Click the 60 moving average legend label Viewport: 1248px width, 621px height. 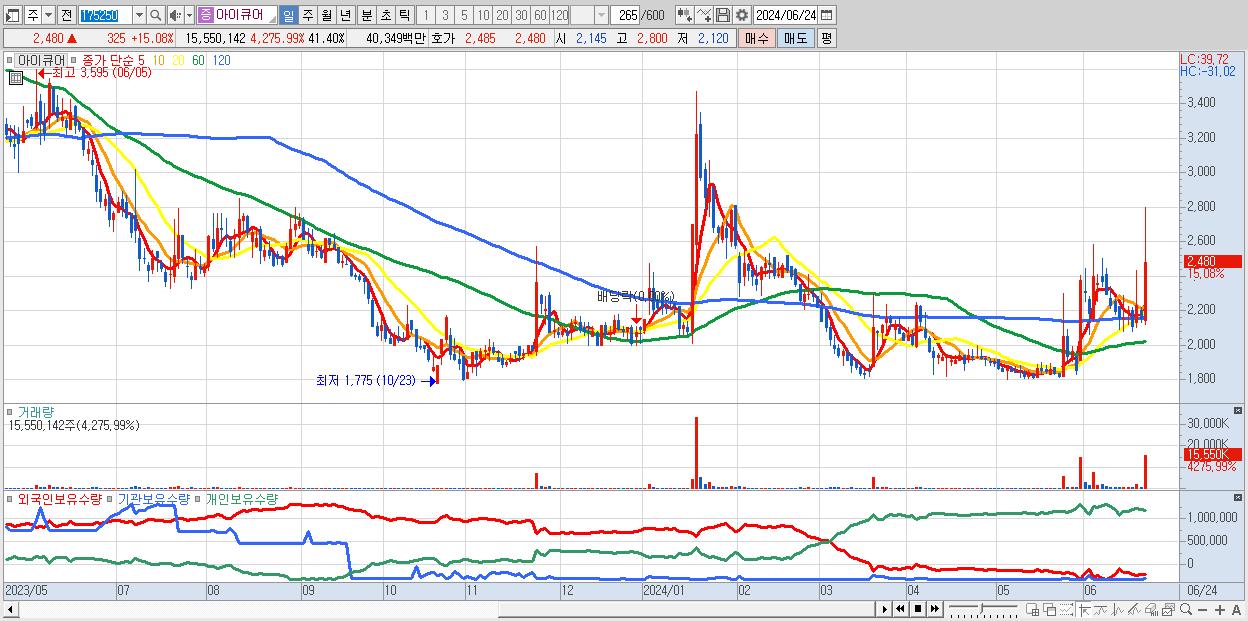click(x=199, y=60)
